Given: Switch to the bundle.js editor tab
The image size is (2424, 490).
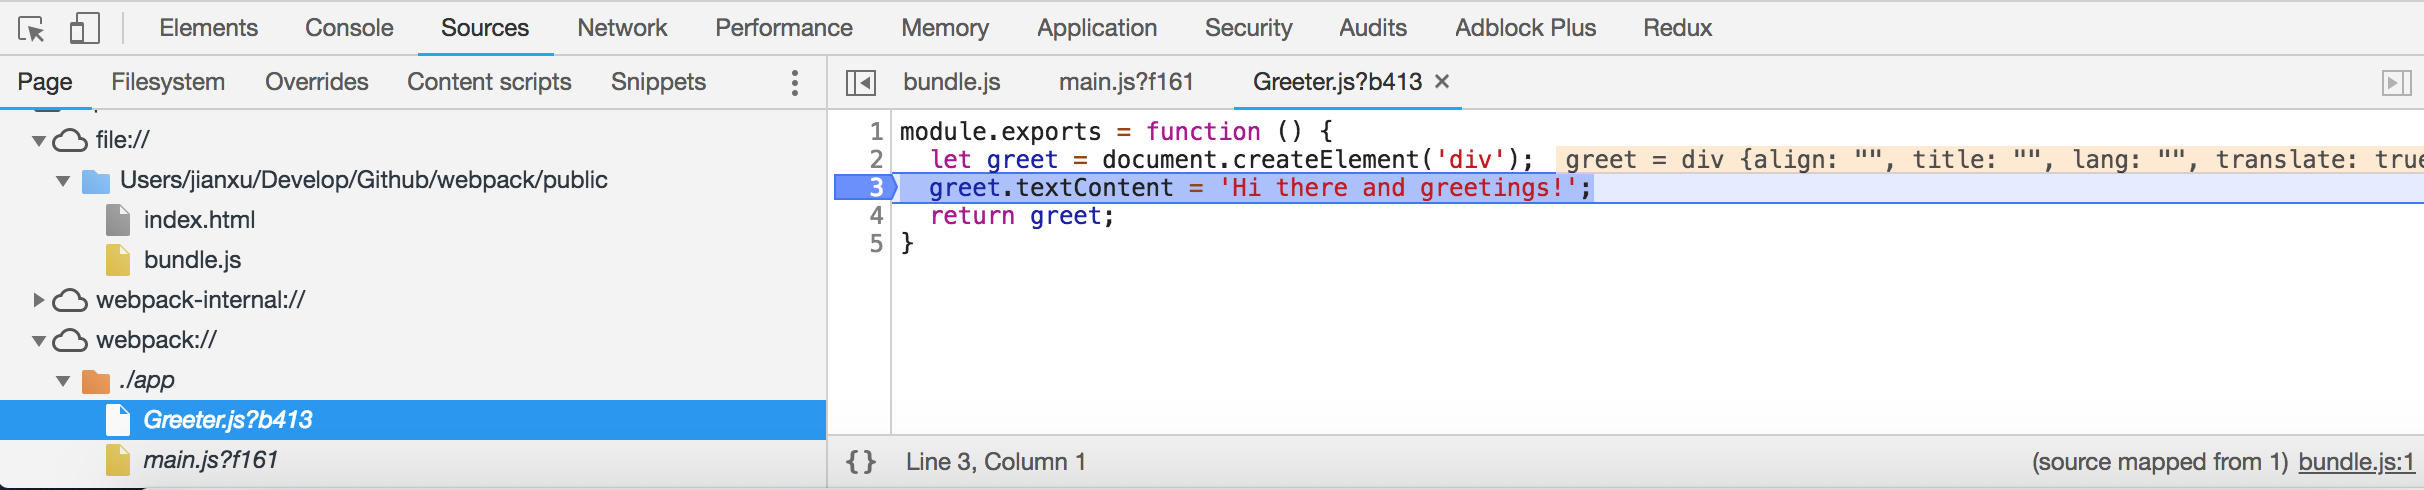Looking at the screenshot, I should click(952, 82).
